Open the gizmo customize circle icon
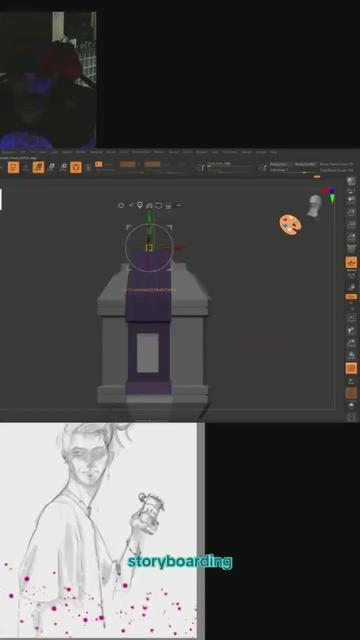 (121, 205)
